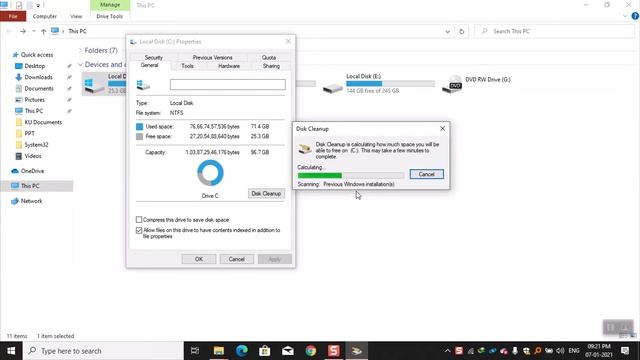Open Microsoft Store from taskbar

264,351
